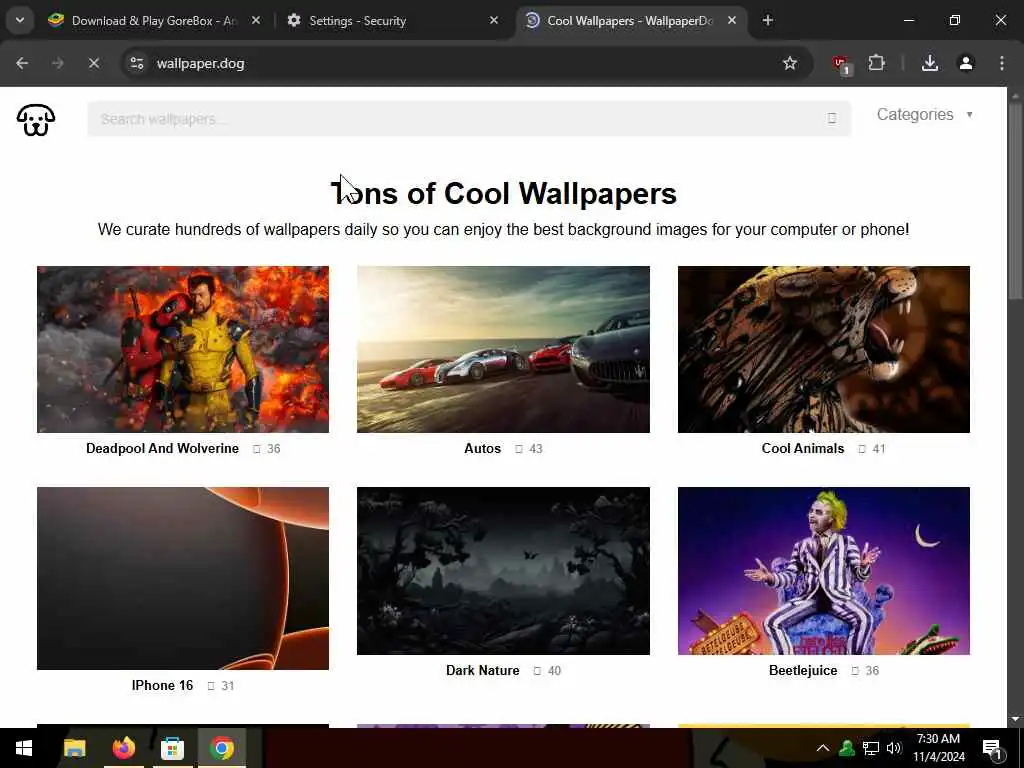Stop page loading with the X button
This screenshot has height=768, width=1024.
click(x=93, y=63)
